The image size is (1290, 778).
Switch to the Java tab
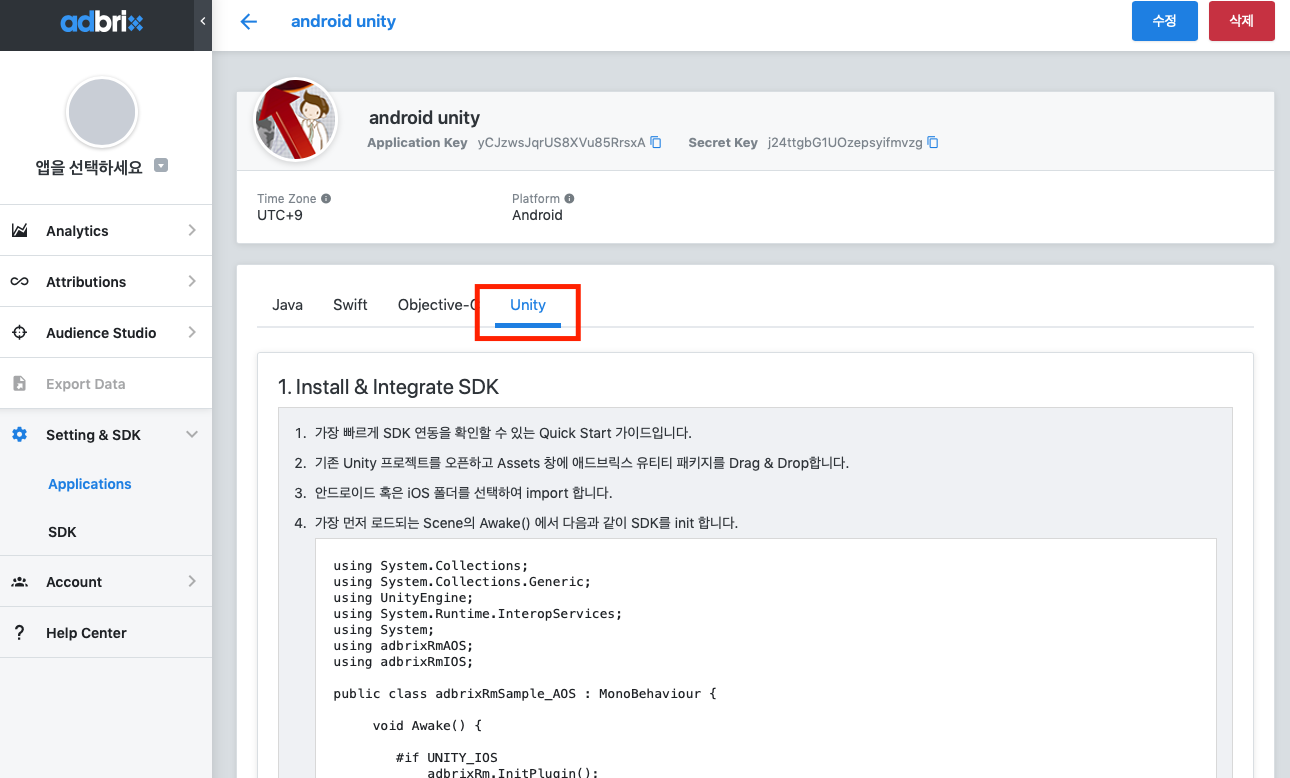click(x=287, y=305)
